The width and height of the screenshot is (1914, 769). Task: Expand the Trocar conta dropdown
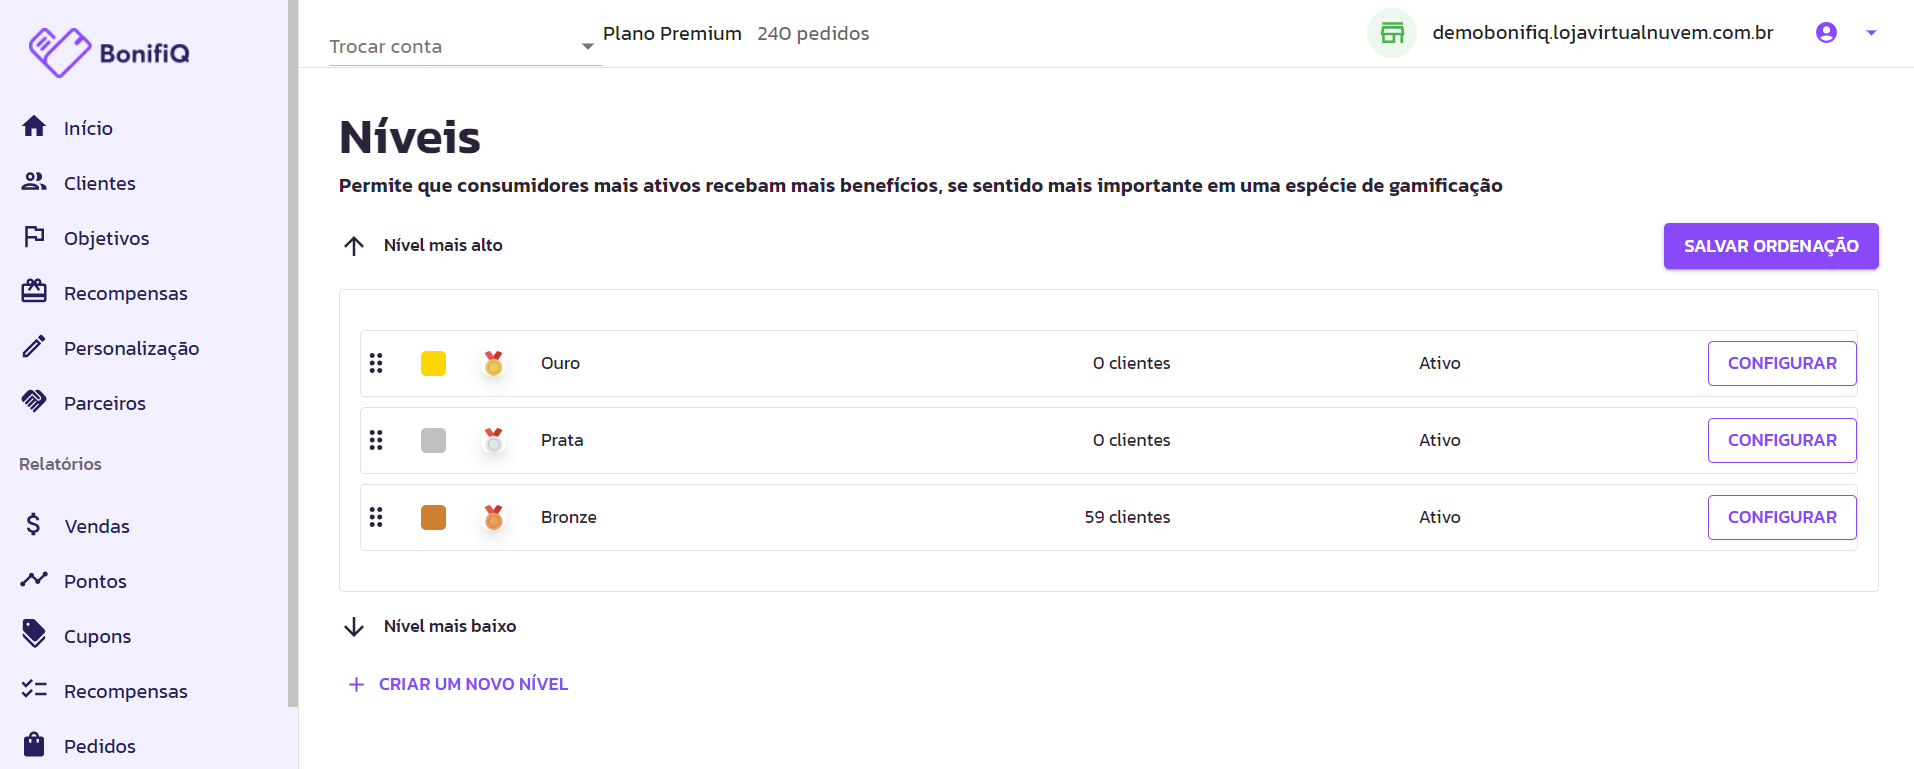tap(465, 46)
